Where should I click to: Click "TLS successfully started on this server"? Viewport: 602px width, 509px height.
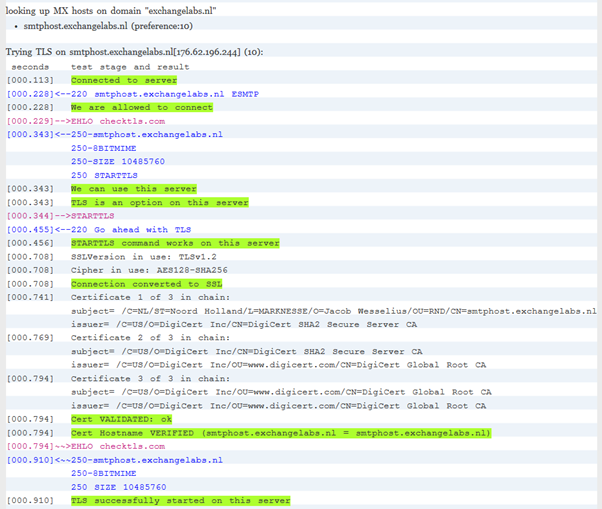pyautogui.click(x=179, y=500)
